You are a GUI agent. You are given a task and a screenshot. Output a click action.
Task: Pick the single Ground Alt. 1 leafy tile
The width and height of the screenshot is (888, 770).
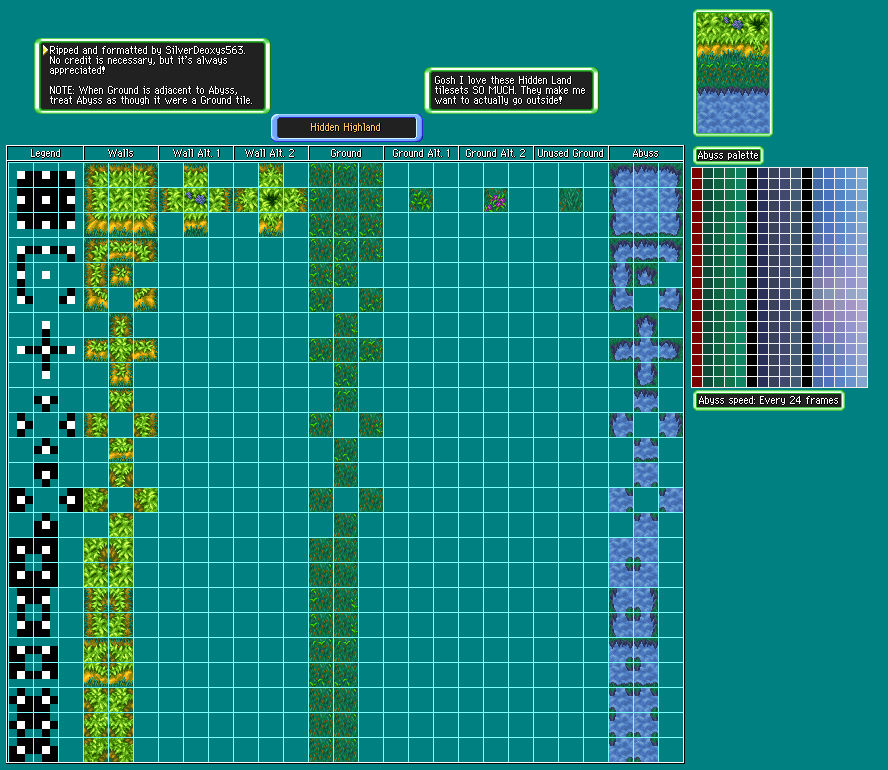tap(421, 200)
